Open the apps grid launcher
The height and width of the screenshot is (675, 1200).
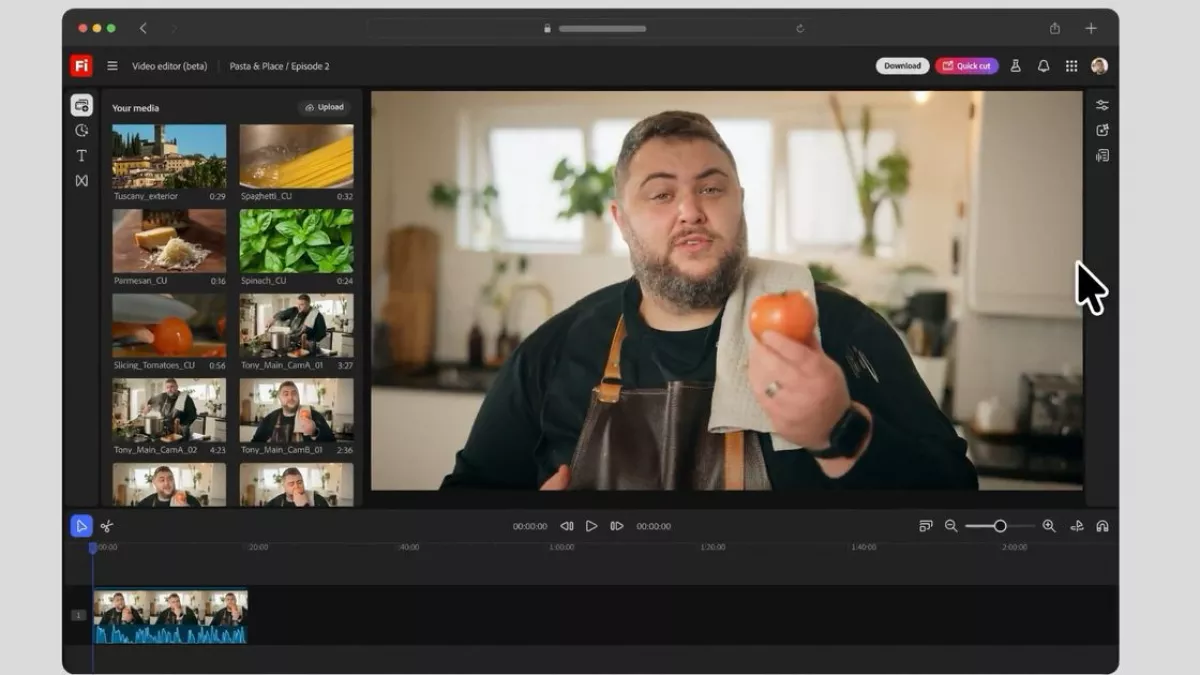[x=1071, y=66]
